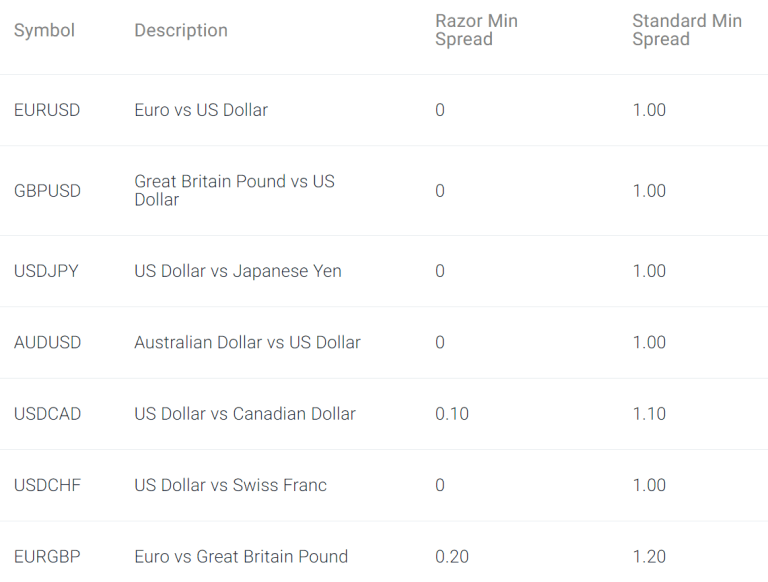This screenshot has width=768, height=582.
Task: Click Euro vs Great Britain Pound description
Action: coord(241,557)
